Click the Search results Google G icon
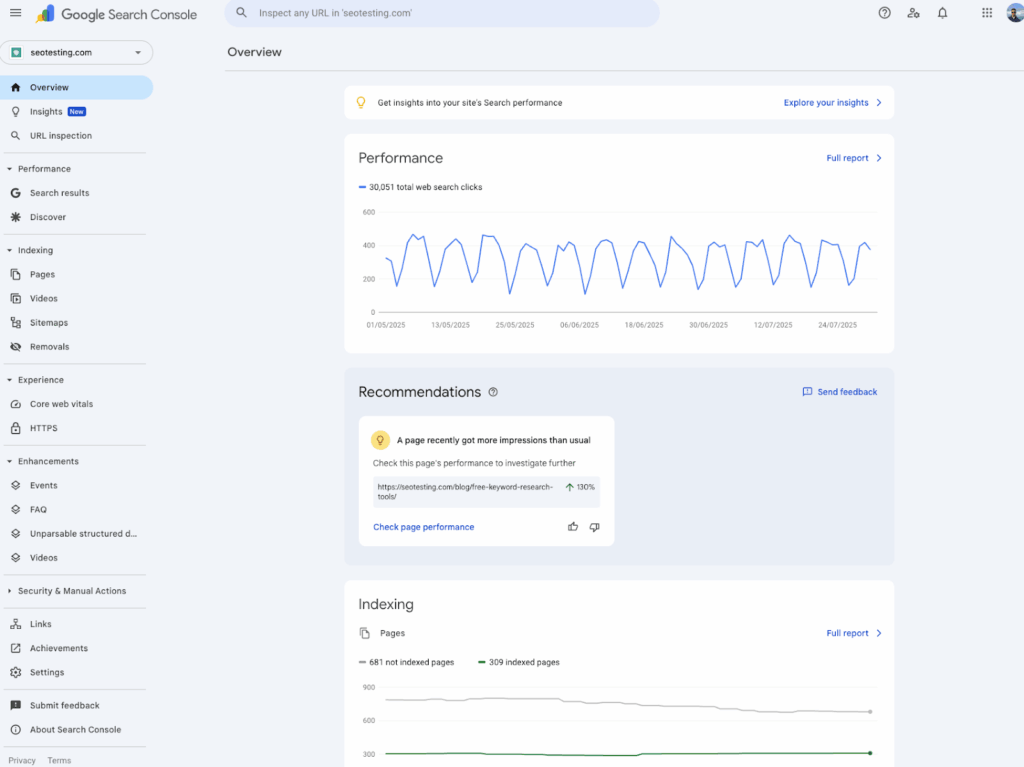Viewport: 1024px width, 767px height. (x=16, y=193)
